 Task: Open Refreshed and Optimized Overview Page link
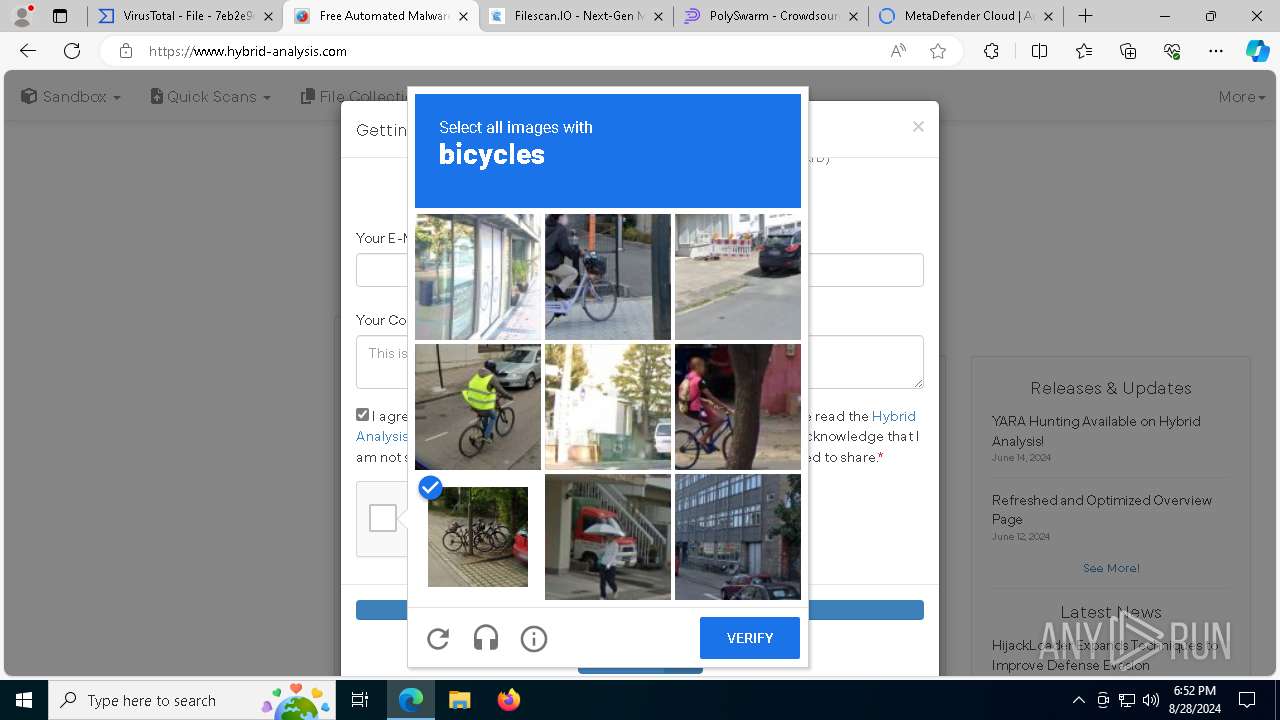1102,510
